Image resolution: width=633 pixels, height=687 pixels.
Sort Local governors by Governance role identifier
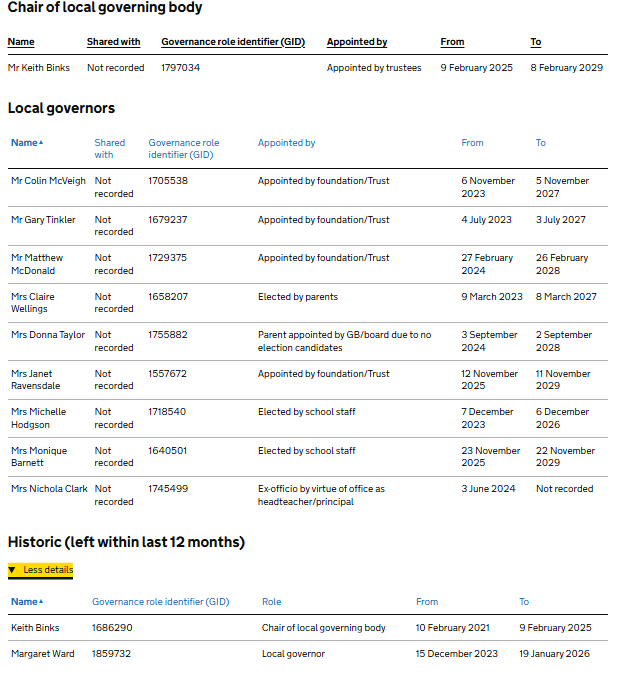181,149
